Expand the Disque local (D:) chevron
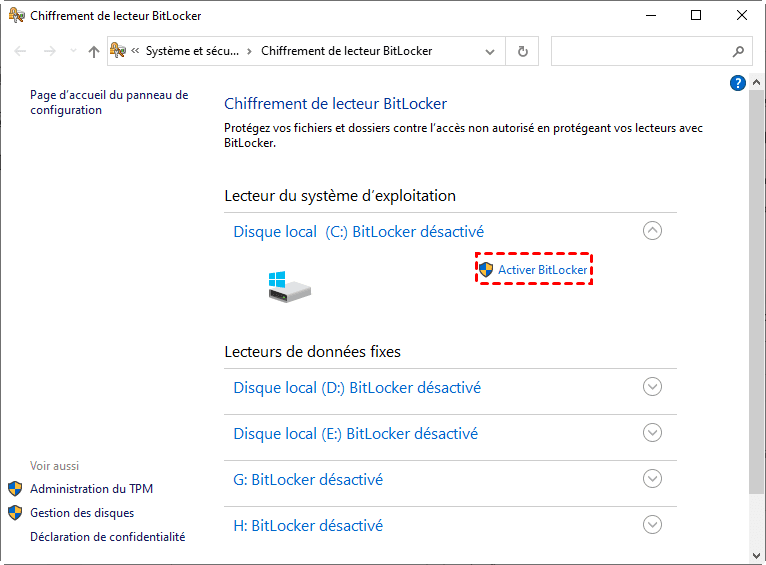This screenshot has height=565, width=766. coord(652,387)
